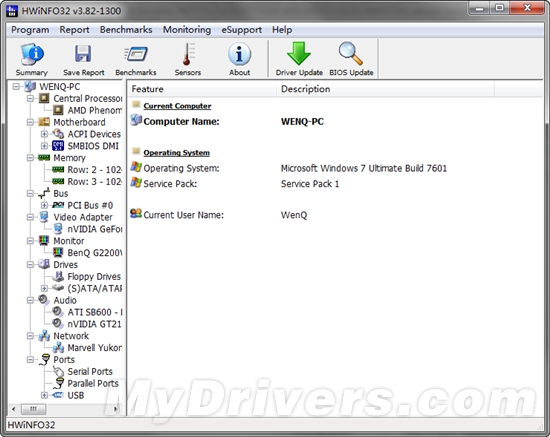The image size is (550, 437).
Task: Click the Floppy Drives icon
Action: click(x=58, y=276)
